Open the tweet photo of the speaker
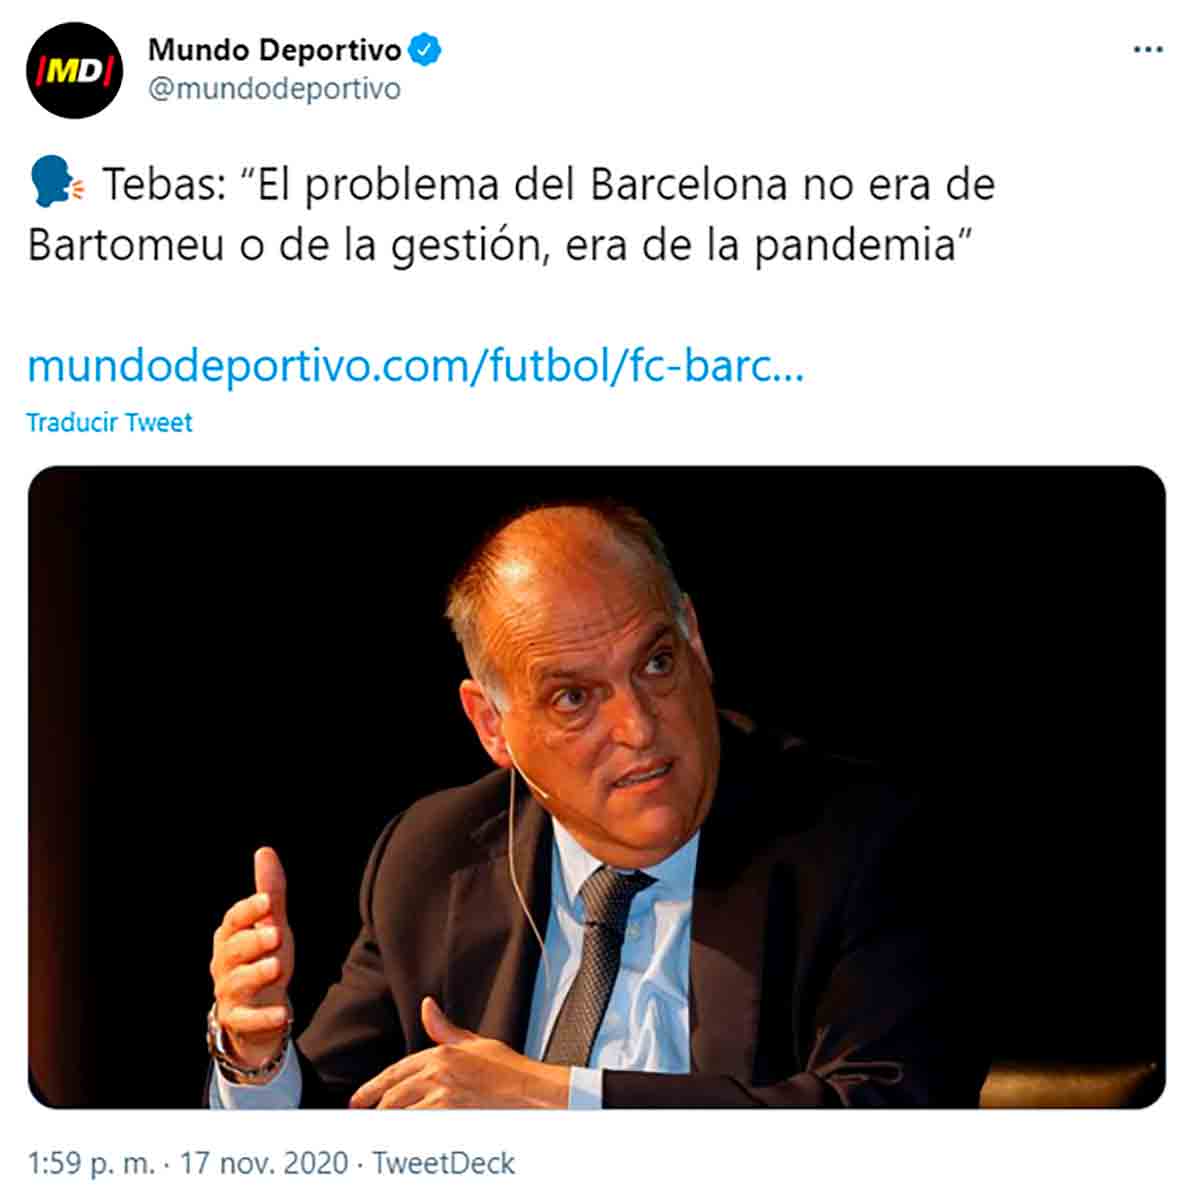 point(596,787)
